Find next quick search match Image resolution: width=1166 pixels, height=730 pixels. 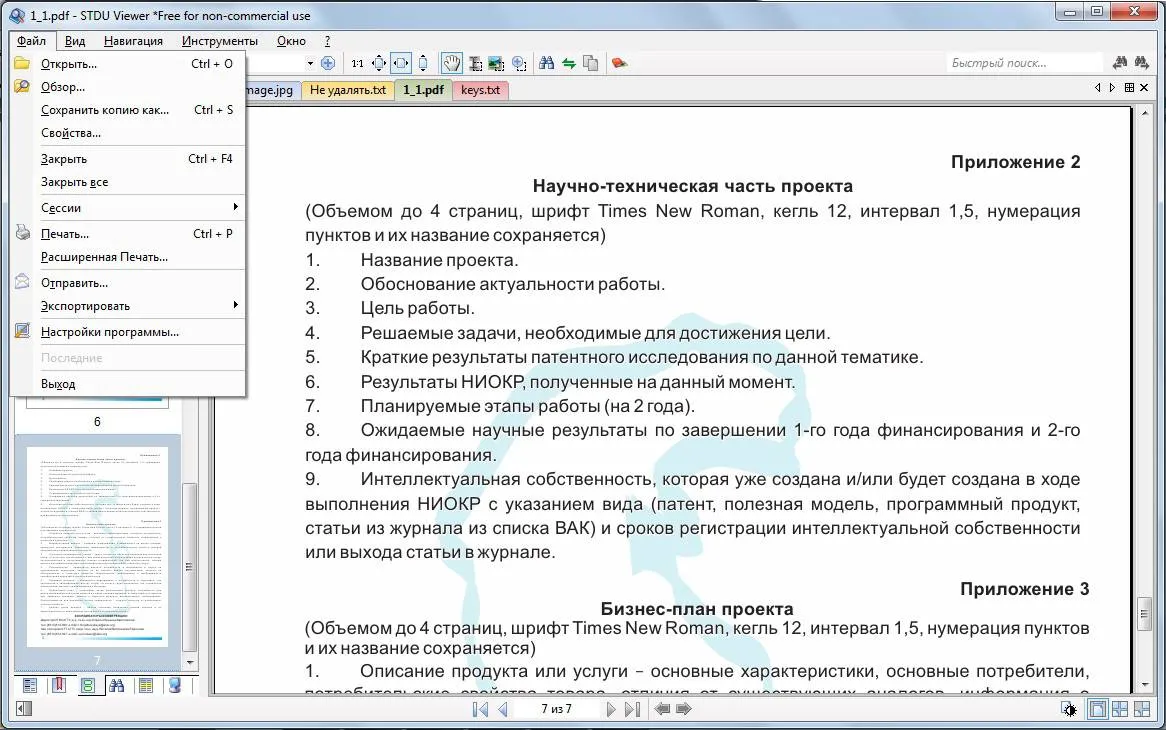tap(1141, 63)
